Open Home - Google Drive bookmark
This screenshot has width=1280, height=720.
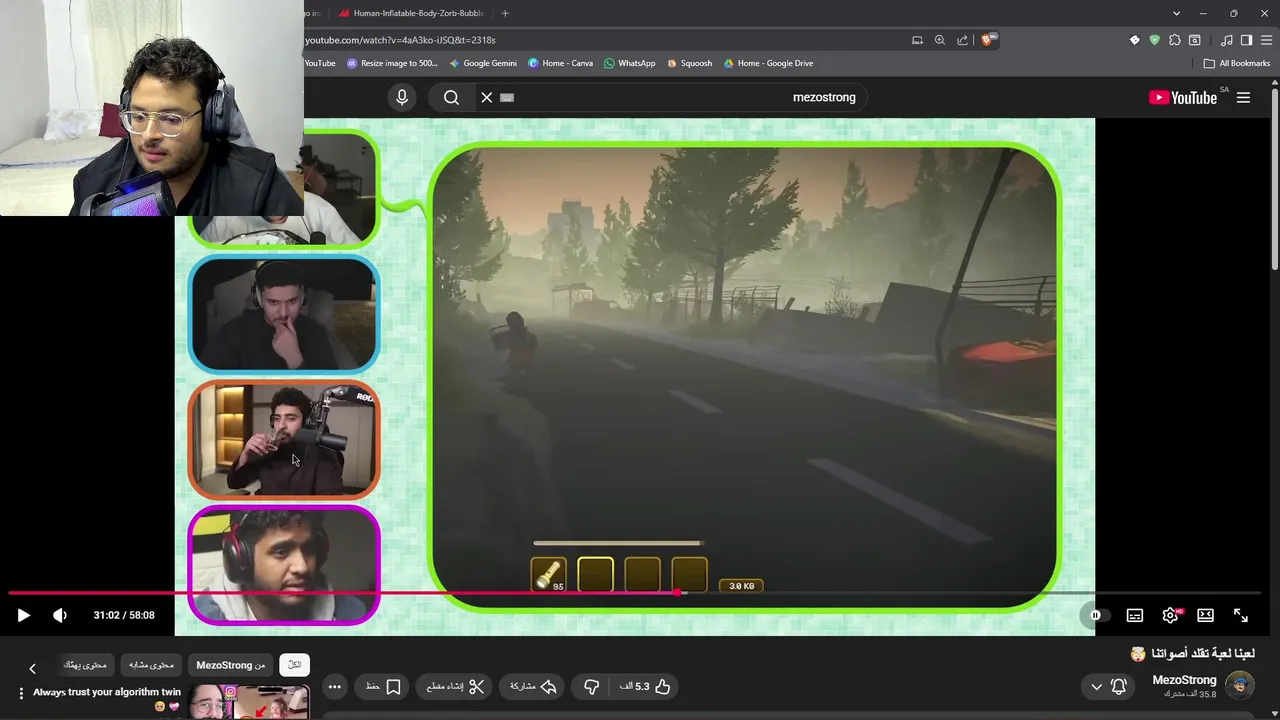[767, 63]
